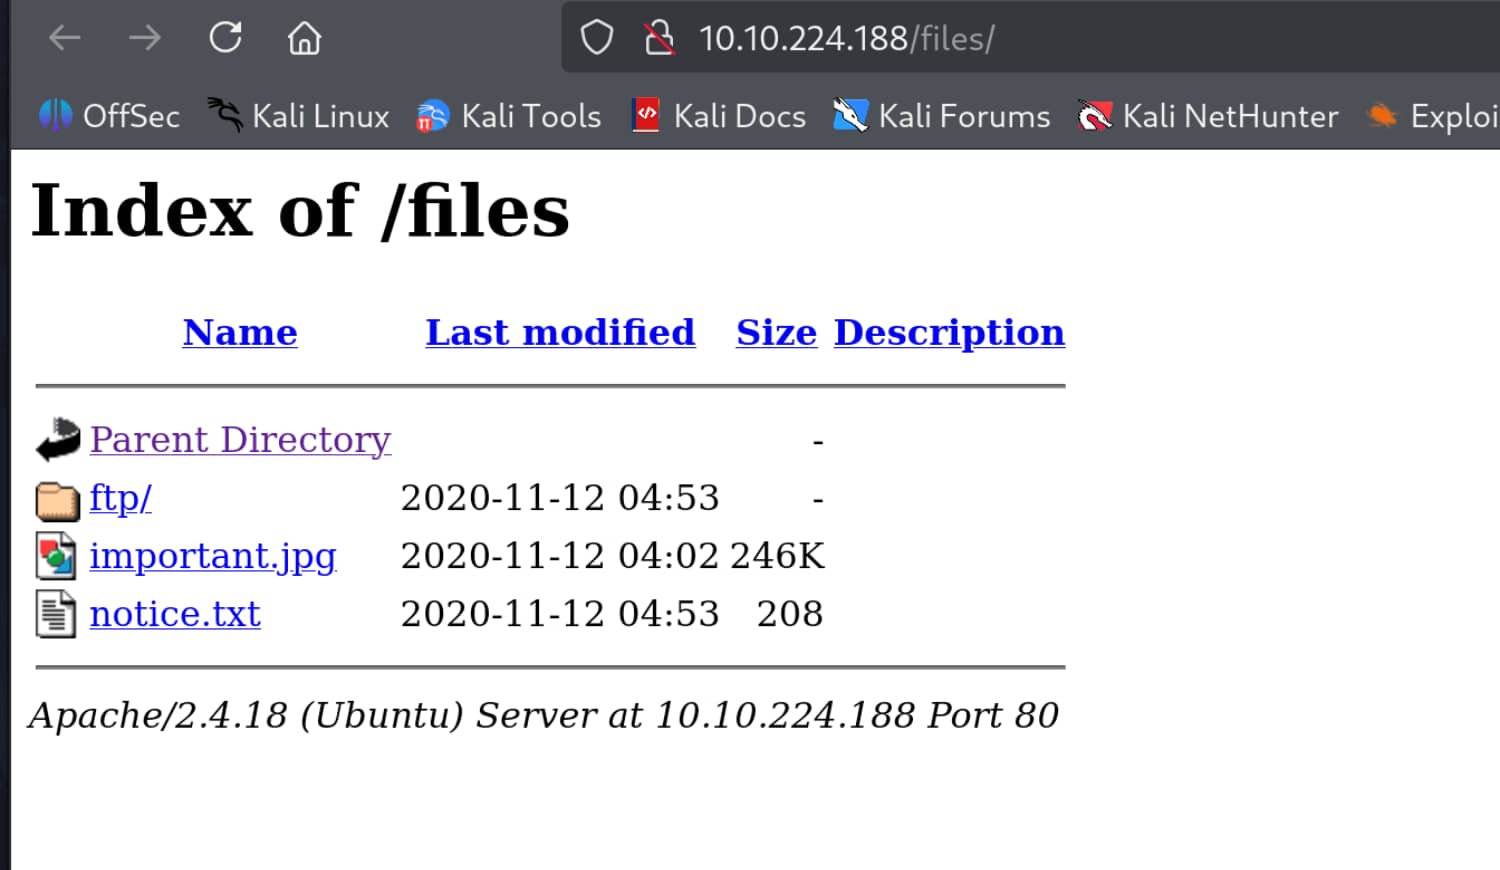
Task: Open the OffSec bookmark
Action: 110,116
